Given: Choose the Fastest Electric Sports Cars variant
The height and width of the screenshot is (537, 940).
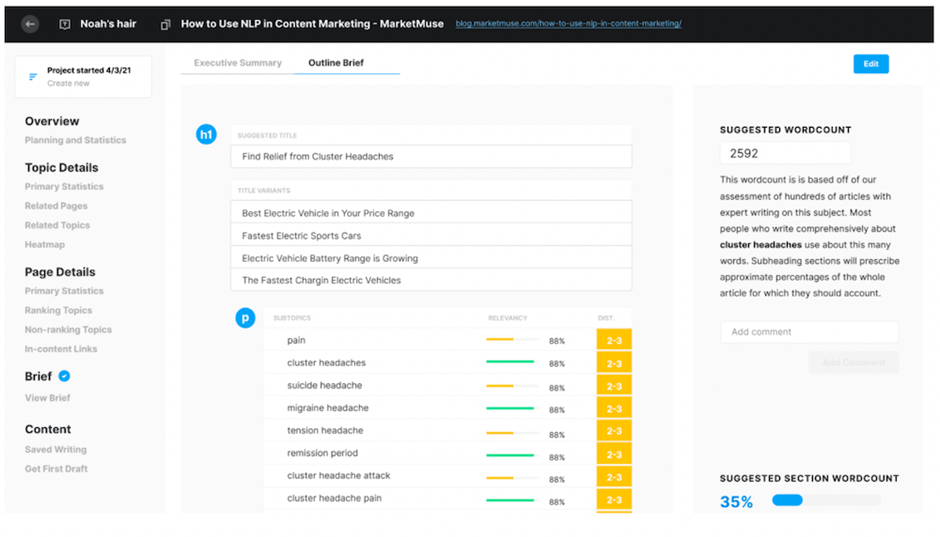Looking at the screenshot, I should (430, 236).
